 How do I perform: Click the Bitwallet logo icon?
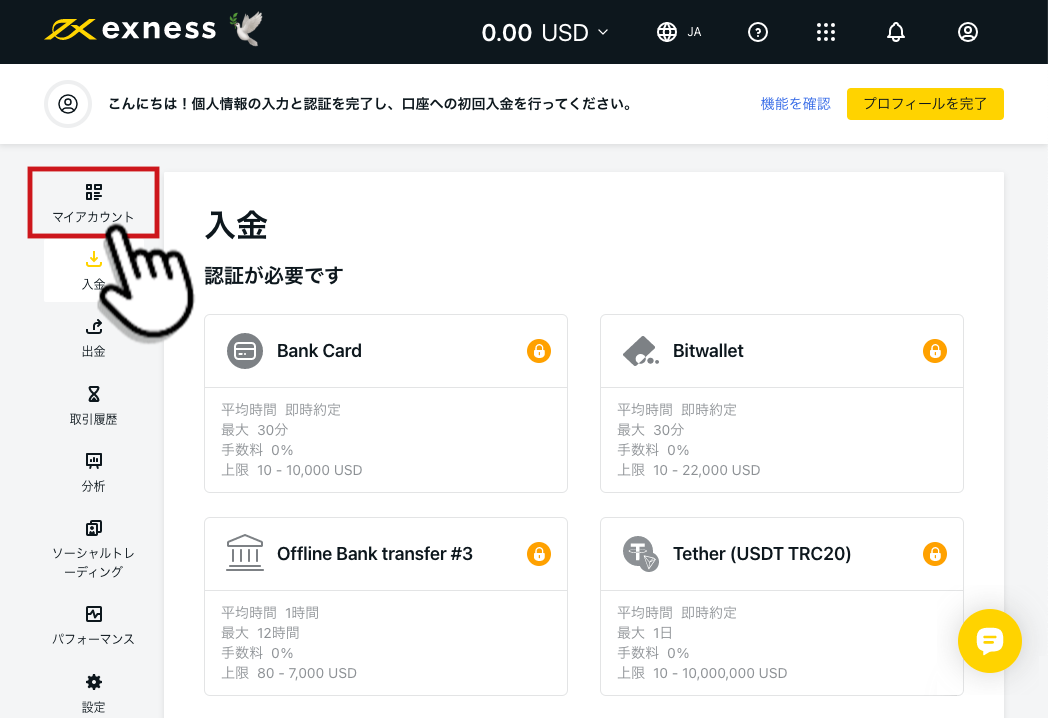click(640, 351)
